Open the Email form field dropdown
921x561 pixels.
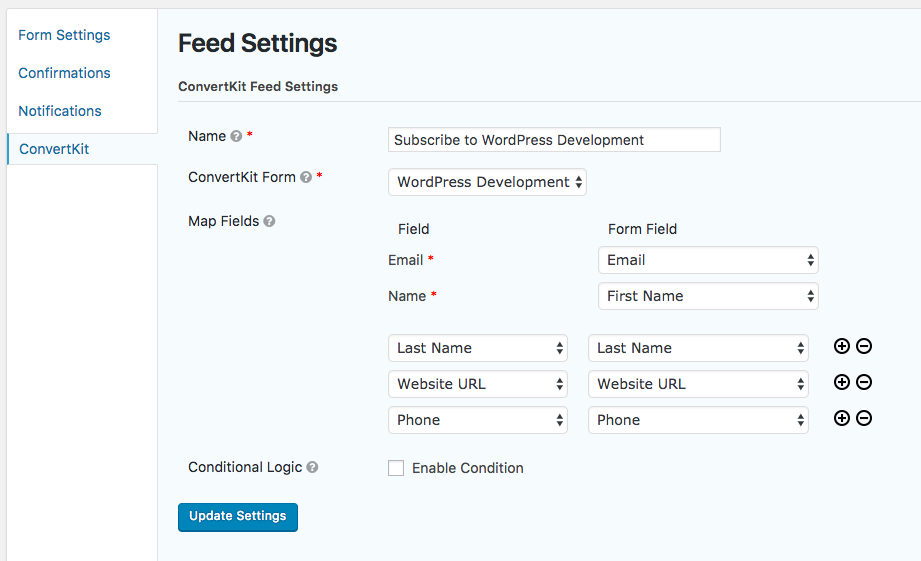click(708, 260)
